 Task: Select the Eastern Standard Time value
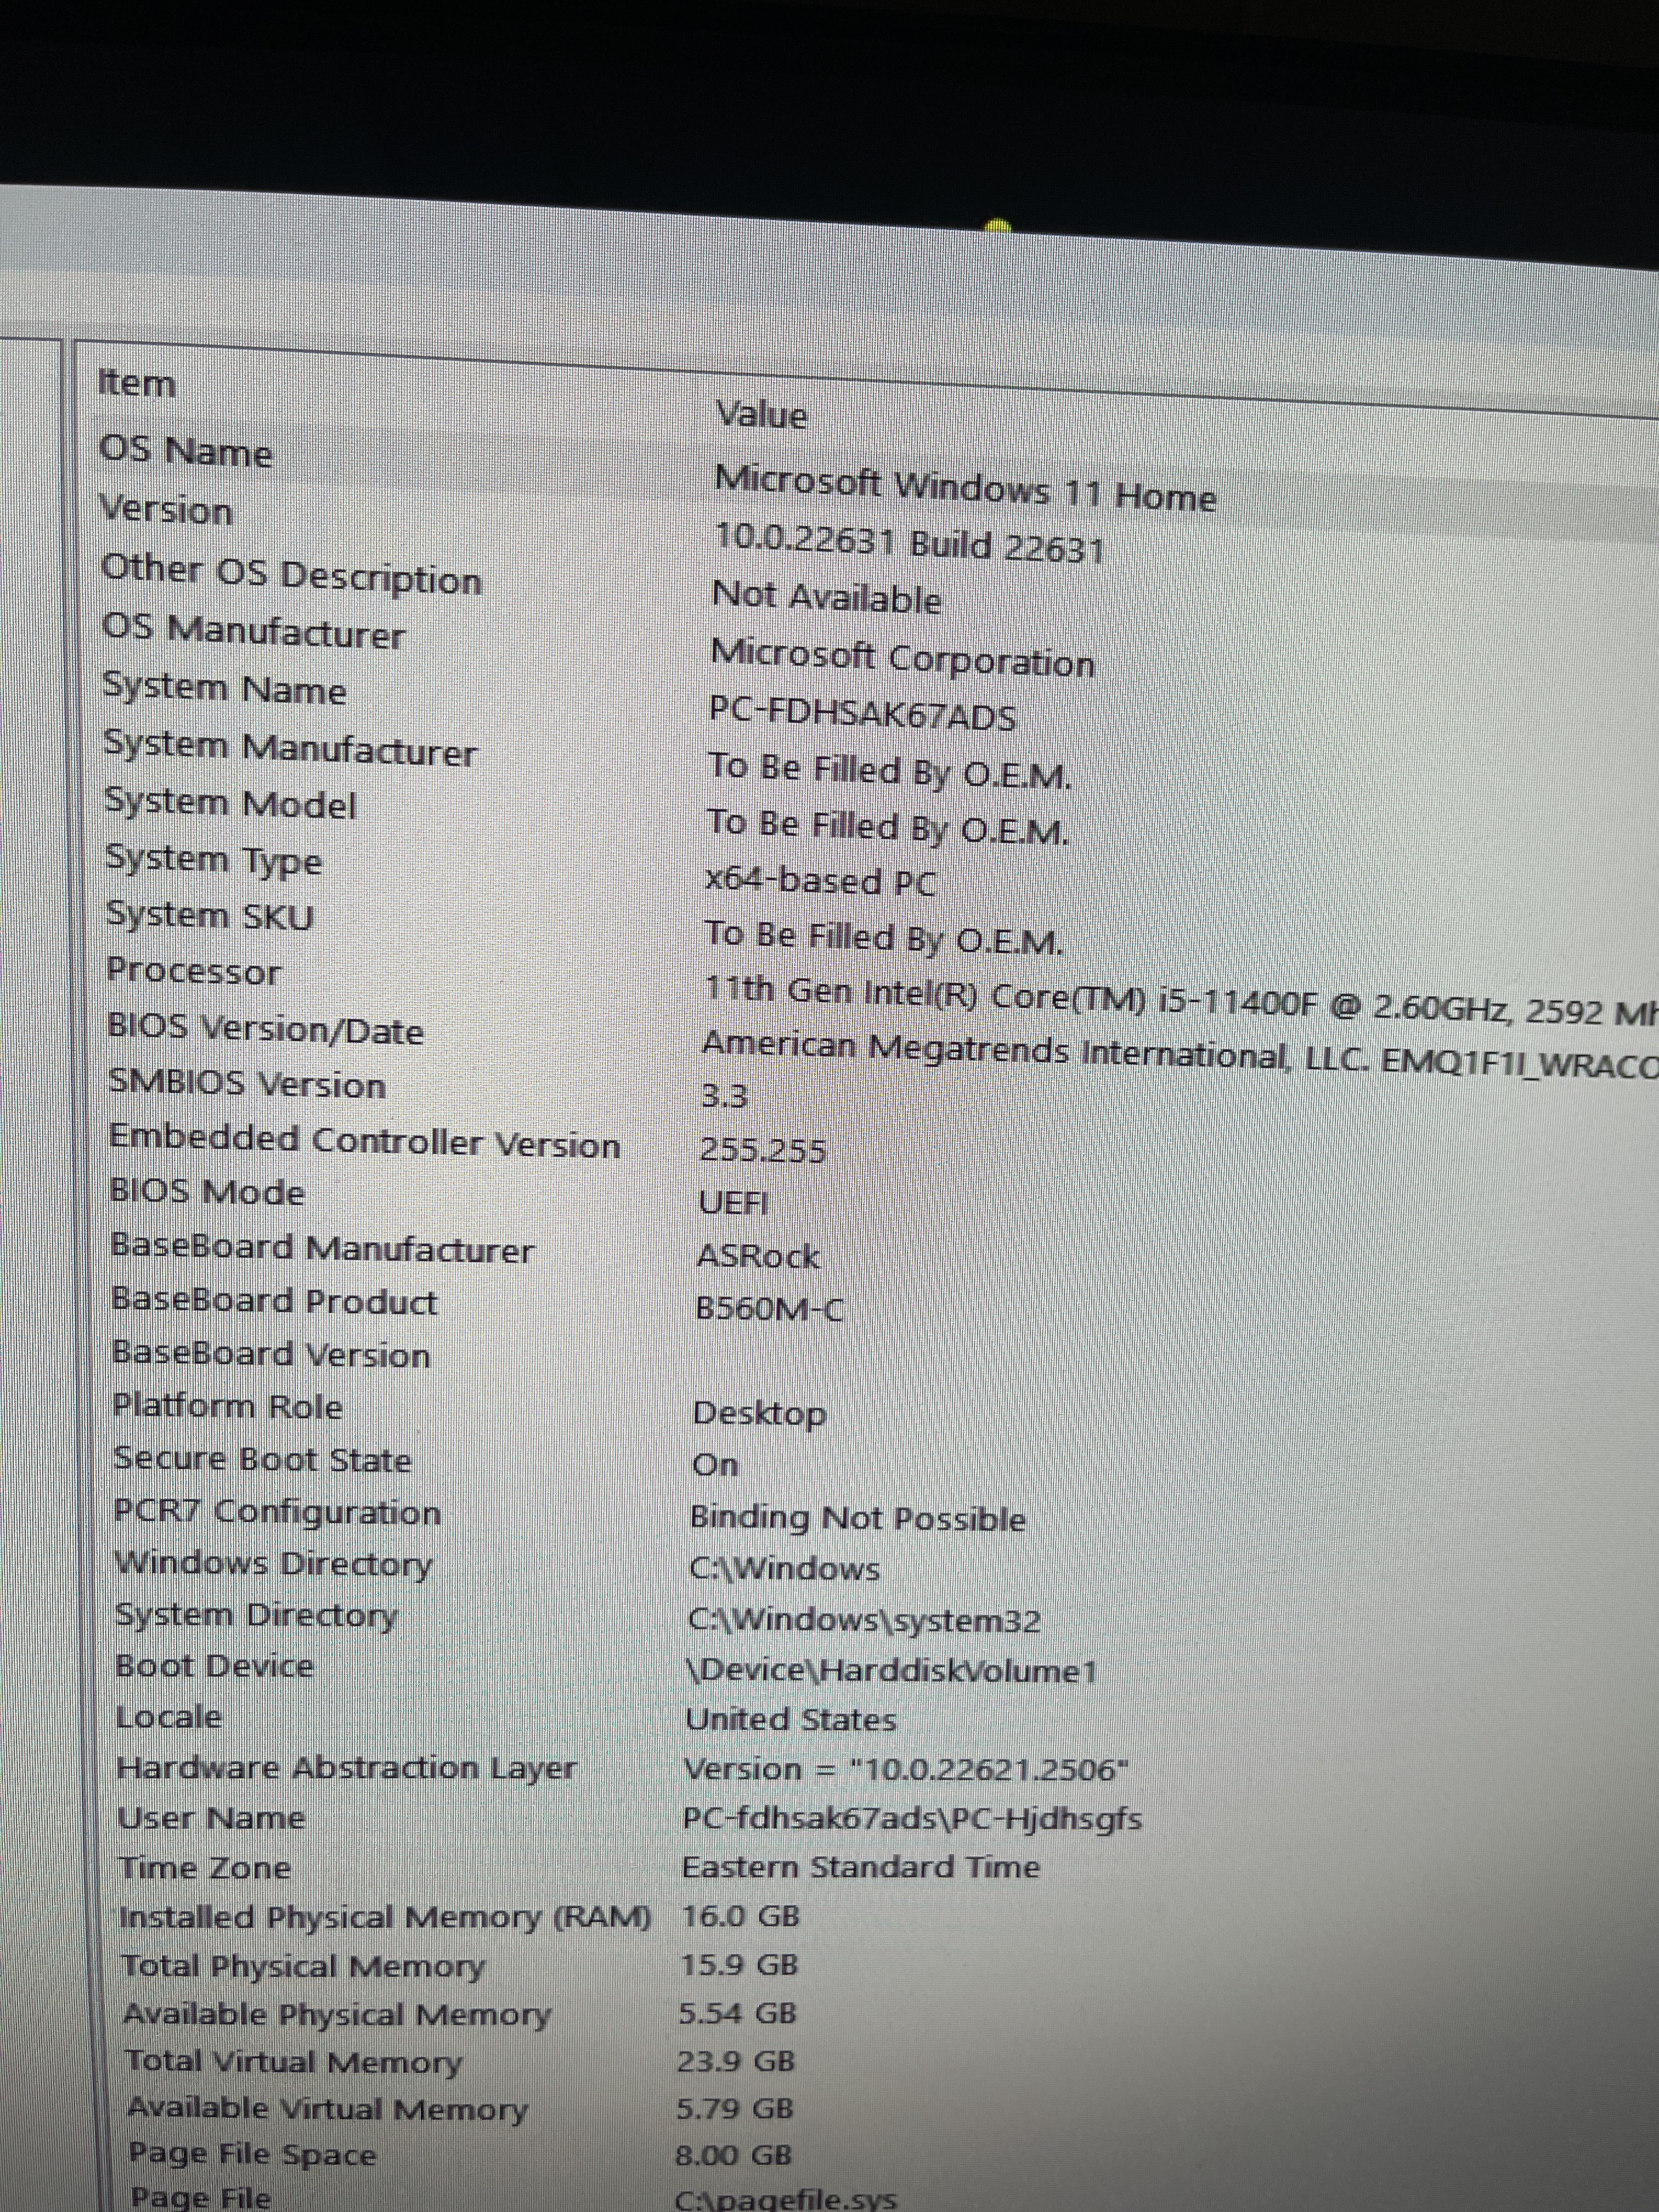tap(862, 1867)
